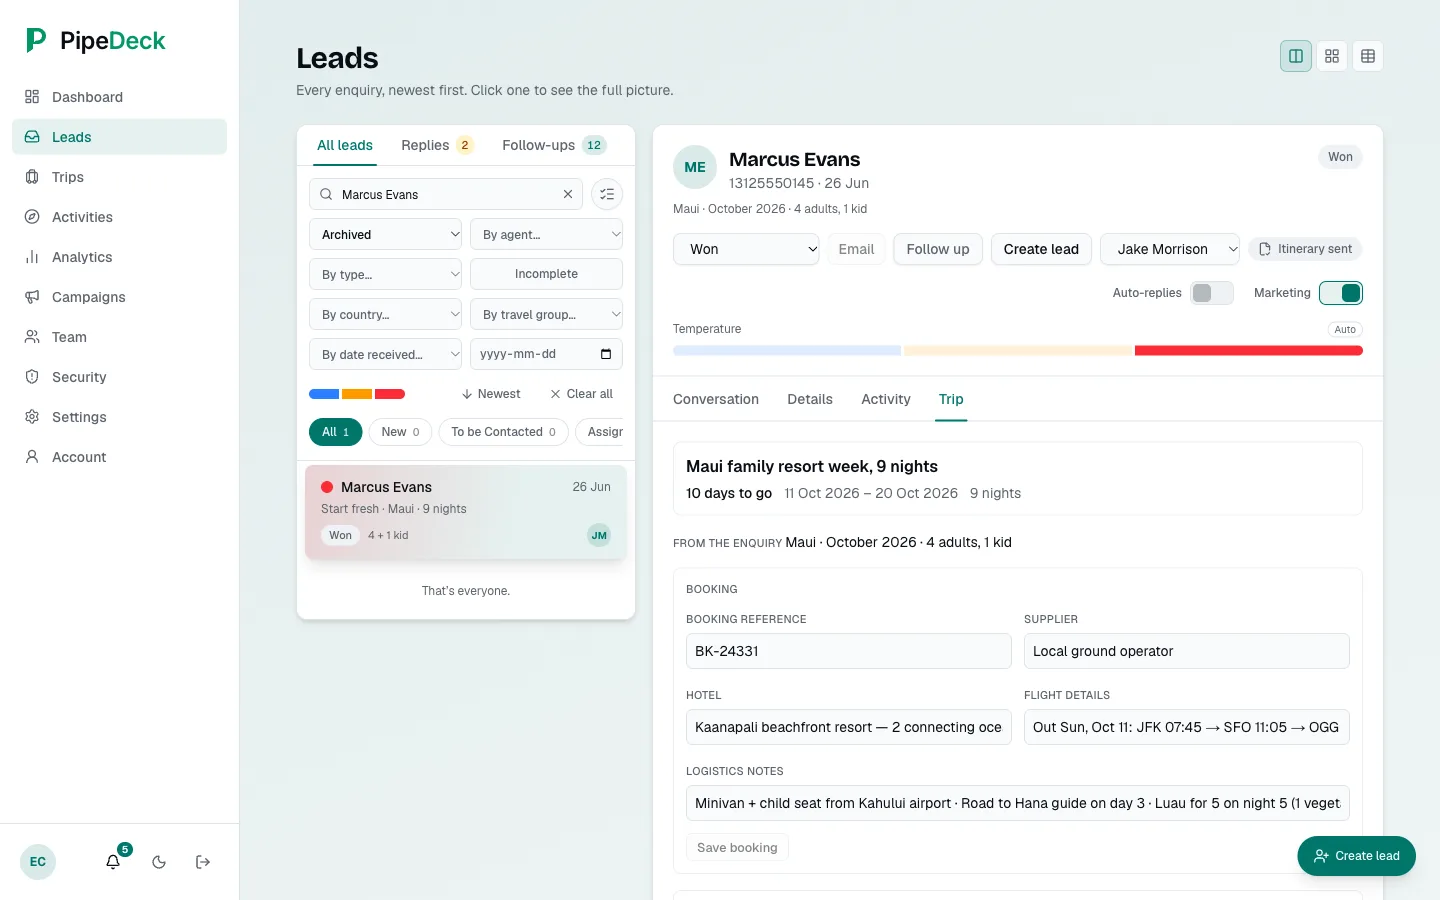This screenshot has width=1440, height=900.
Task: Clear the Marcus Evans search text
Action: [568, 194]
